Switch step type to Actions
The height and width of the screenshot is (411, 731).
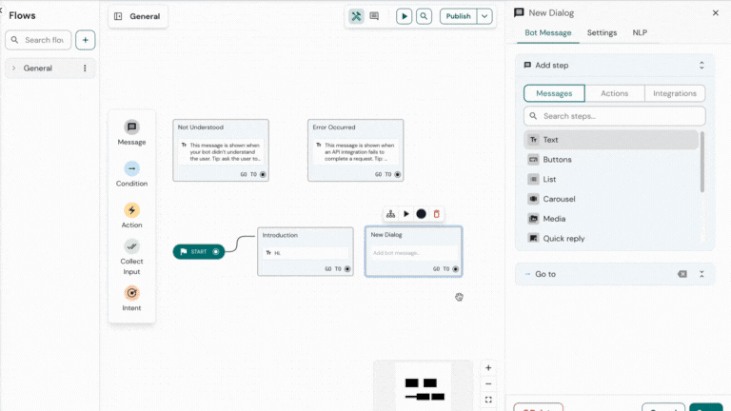[614, 93]
